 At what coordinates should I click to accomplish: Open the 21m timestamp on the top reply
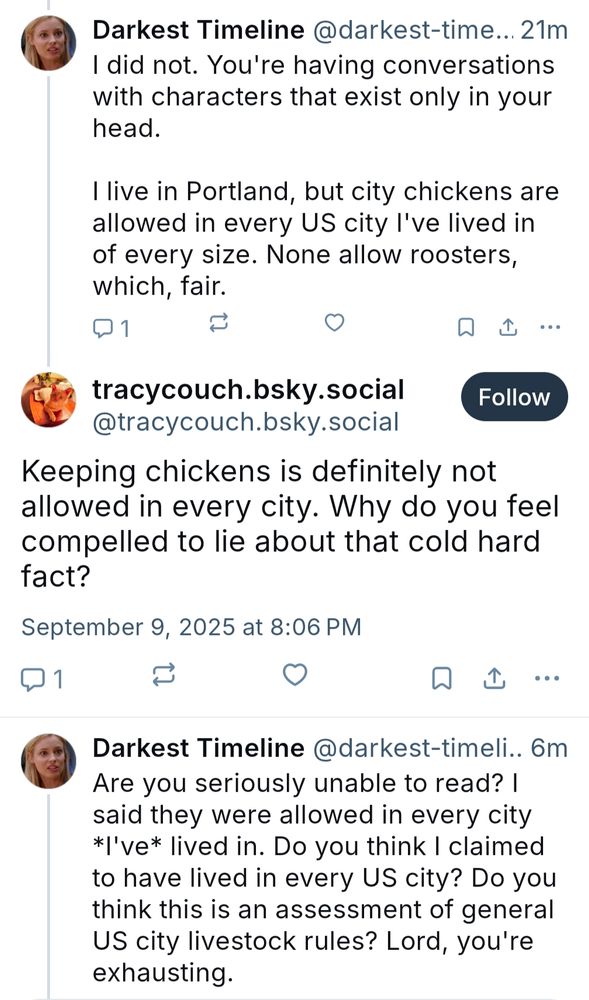click(547, 30)
